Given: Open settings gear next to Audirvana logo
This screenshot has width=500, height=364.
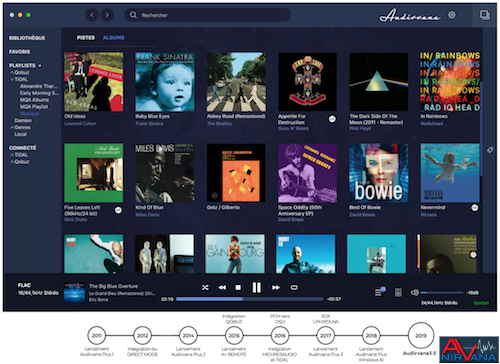Looking at the screenshot, I should tap(452, 15).
